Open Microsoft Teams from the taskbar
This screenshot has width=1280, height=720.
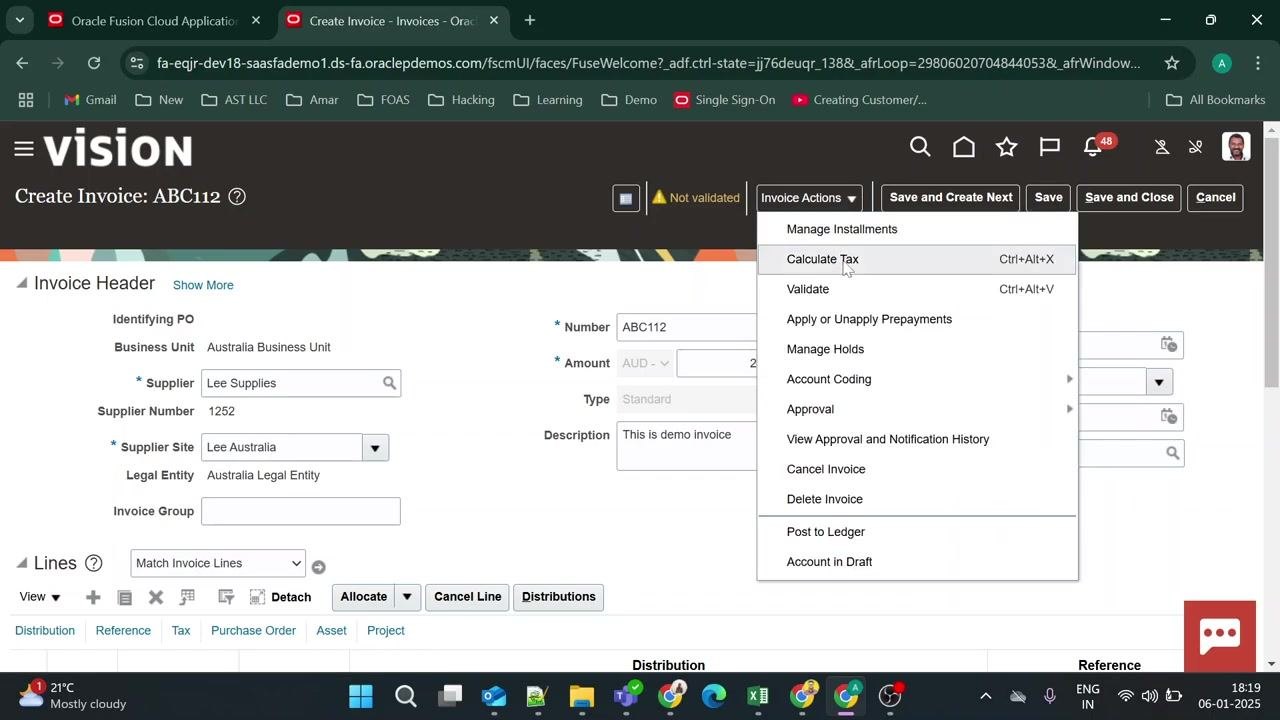pos(627,696)
